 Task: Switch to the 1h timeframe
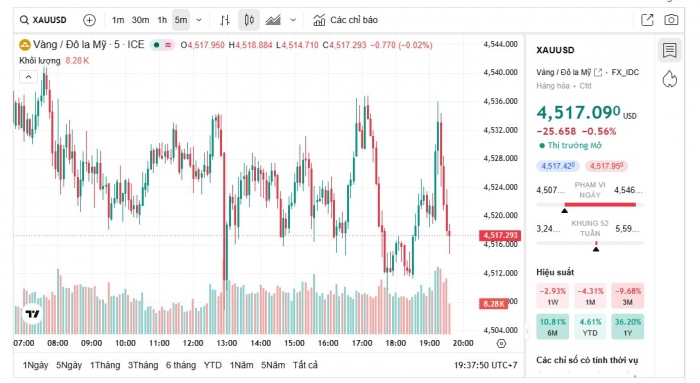pyautogui.click(x=162, y=20)
